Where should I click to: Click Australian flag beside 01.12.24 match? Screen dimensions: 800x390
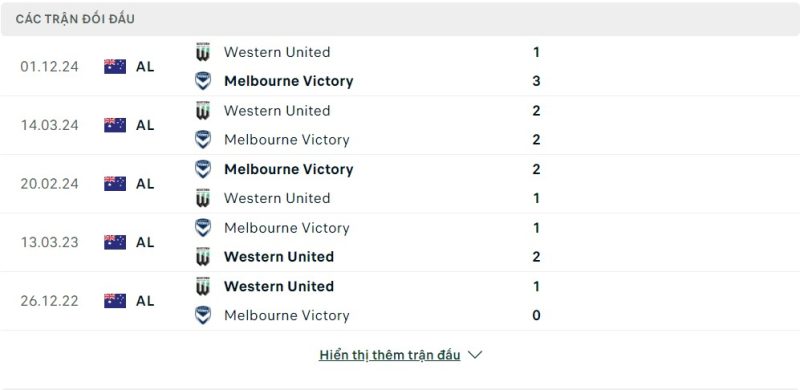(115, 66)
